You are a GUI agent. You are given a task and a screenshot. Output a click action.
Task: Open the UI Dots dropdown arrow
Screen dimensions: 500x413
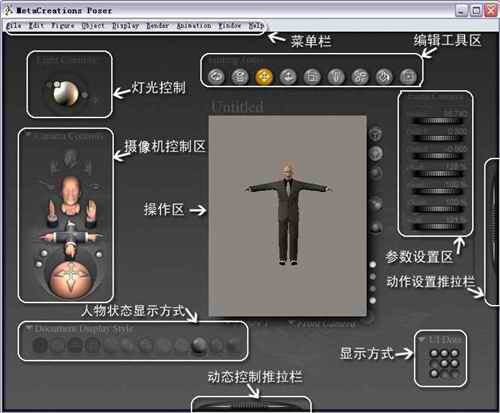(x=422, y=340)
